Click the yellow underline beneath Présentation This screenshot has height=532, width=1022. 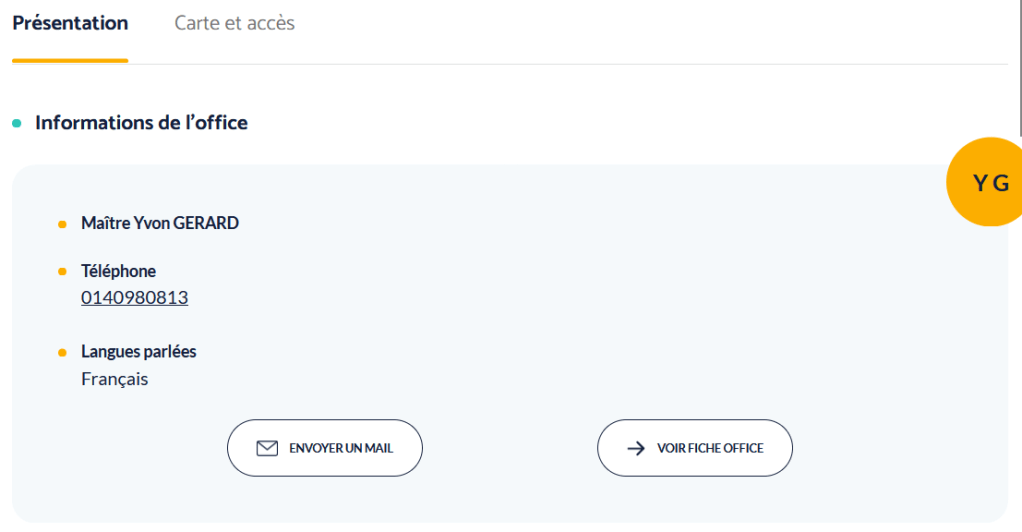pos(70,61)
